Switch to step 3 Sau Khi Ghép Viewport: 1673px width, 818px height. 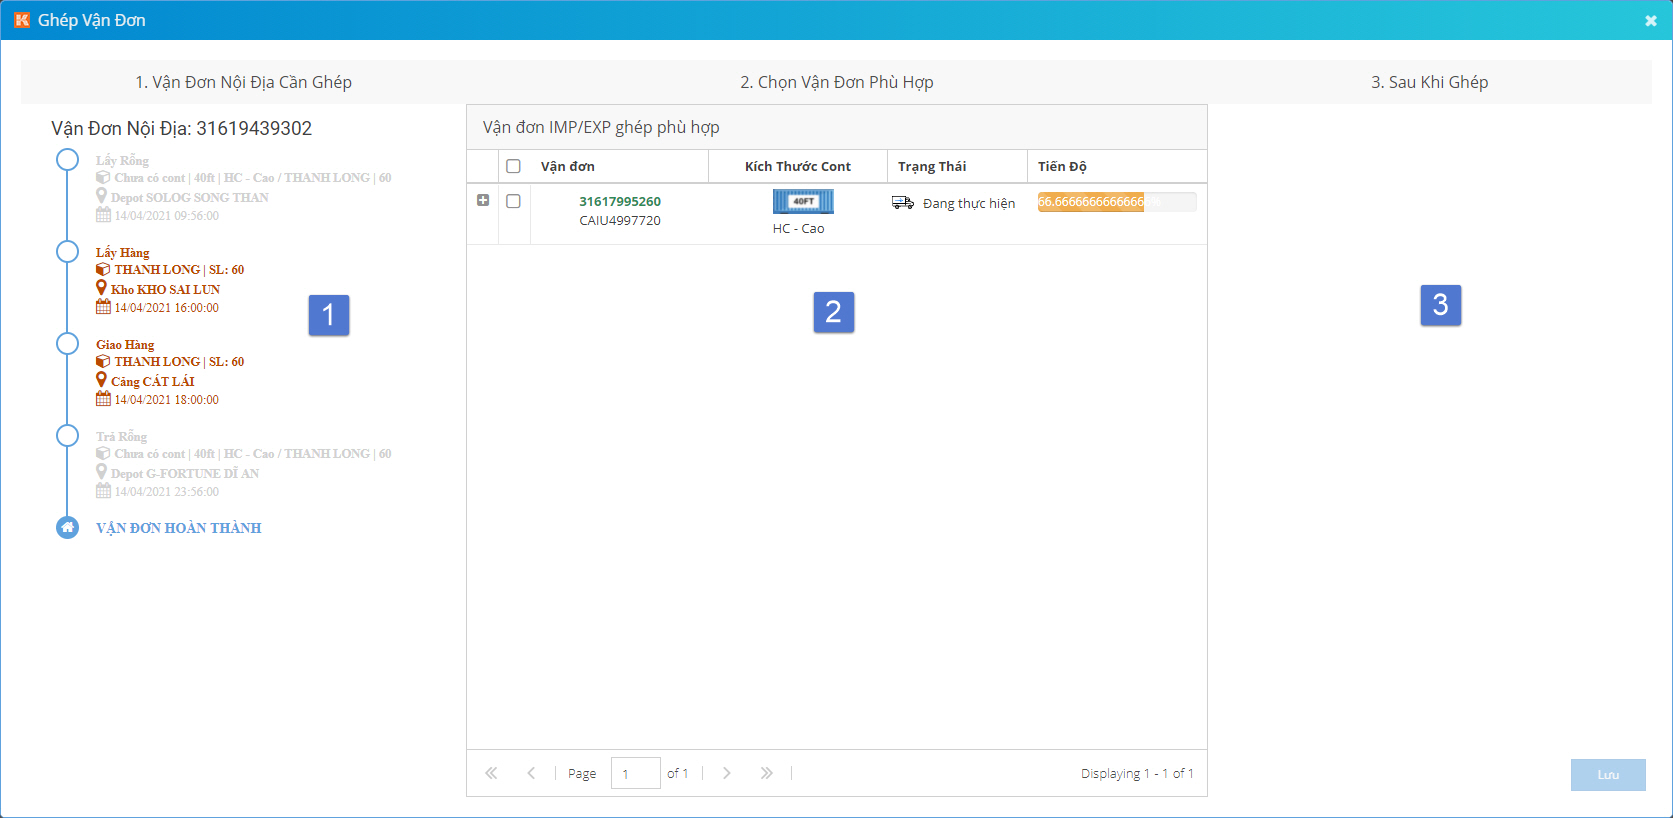[1429, 82]
